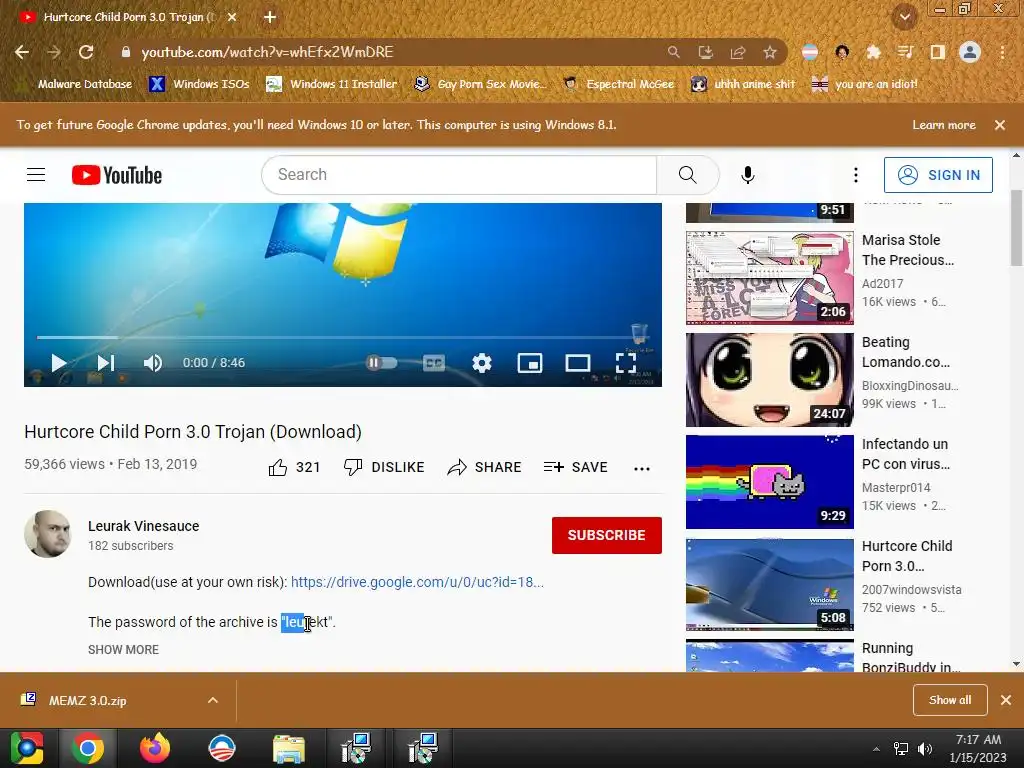The height and width of the screenshot is (768, 1024).
Task: Open the Malware Database bookmark
Action: tap(76, 84)
